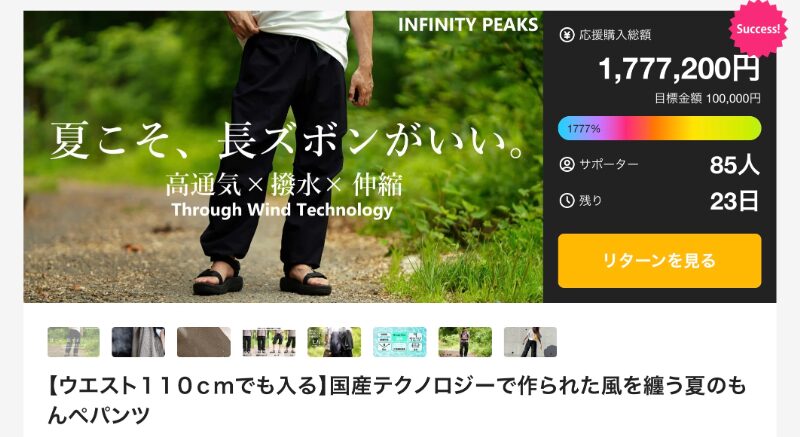Click the yellow リターンを見る button
800x437 pixels.
click(659, 261)
